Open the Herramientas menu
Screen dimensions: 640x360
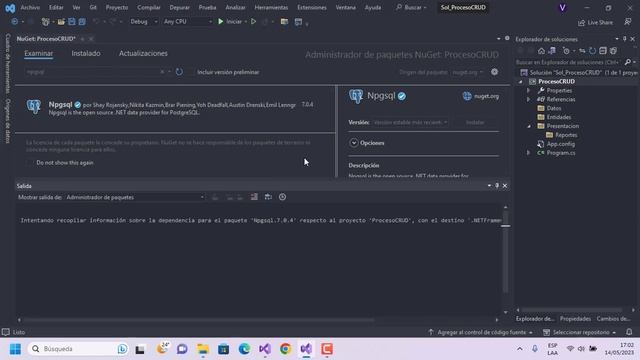coord(271,7)
